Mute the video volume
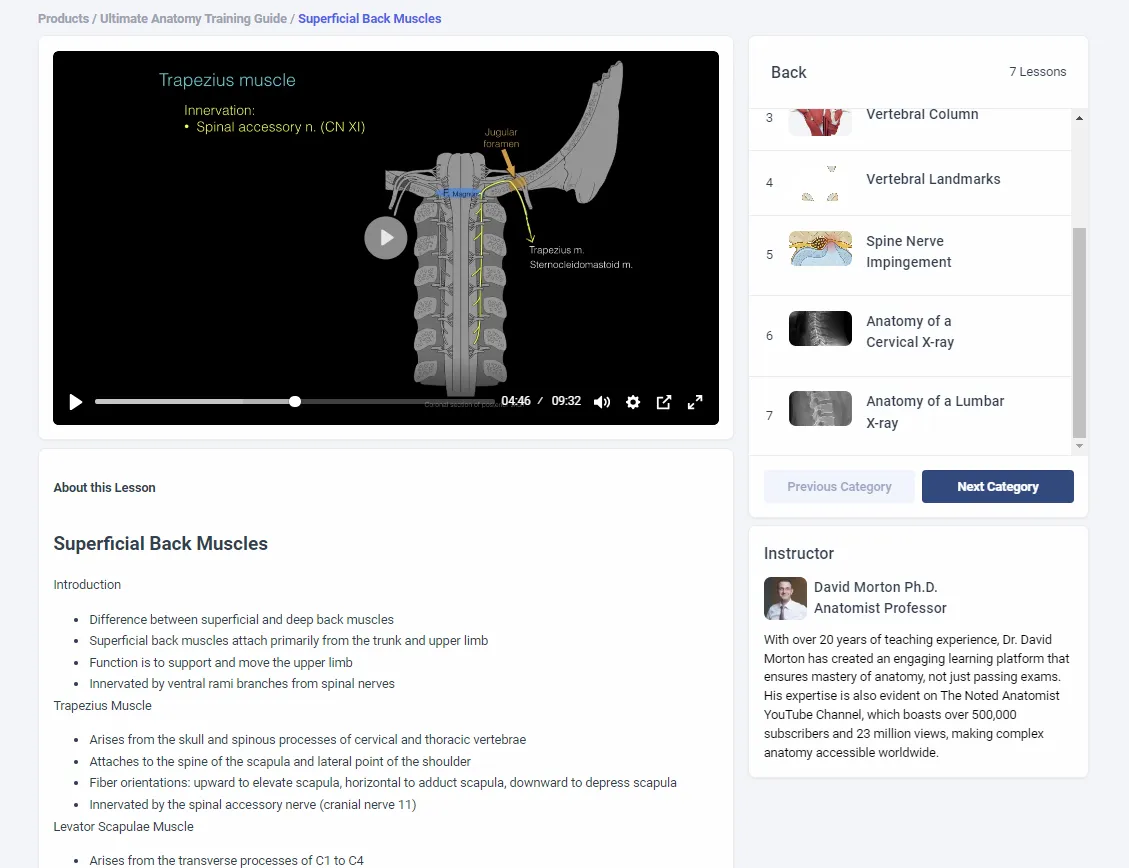The image size is (1129, 868). pyautogui.click(x=602, y=401)
